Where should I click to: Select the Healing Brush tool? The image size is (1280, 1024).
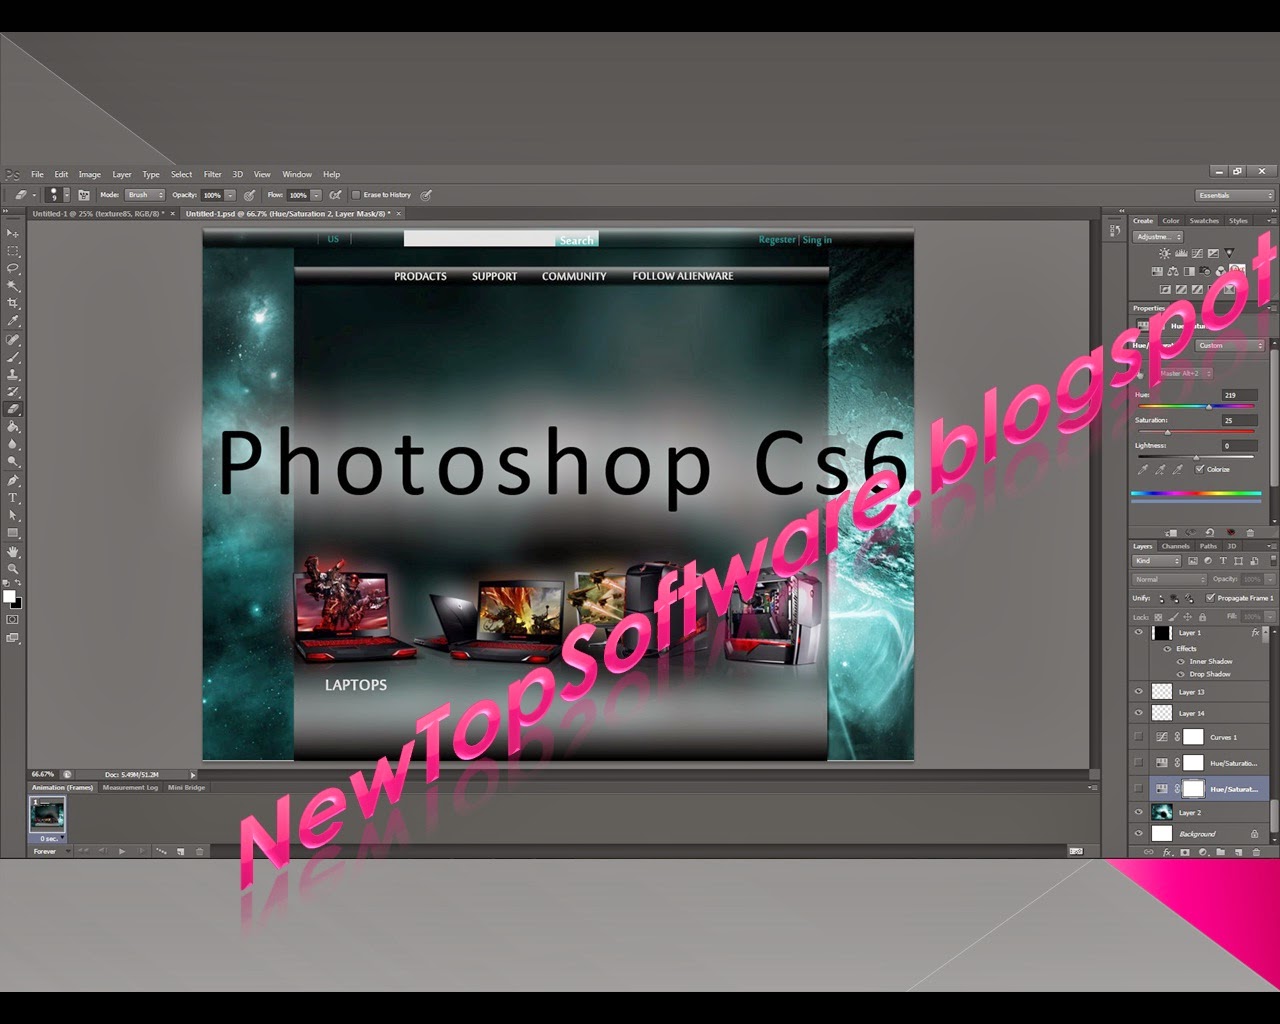click(x=13, y=339)
